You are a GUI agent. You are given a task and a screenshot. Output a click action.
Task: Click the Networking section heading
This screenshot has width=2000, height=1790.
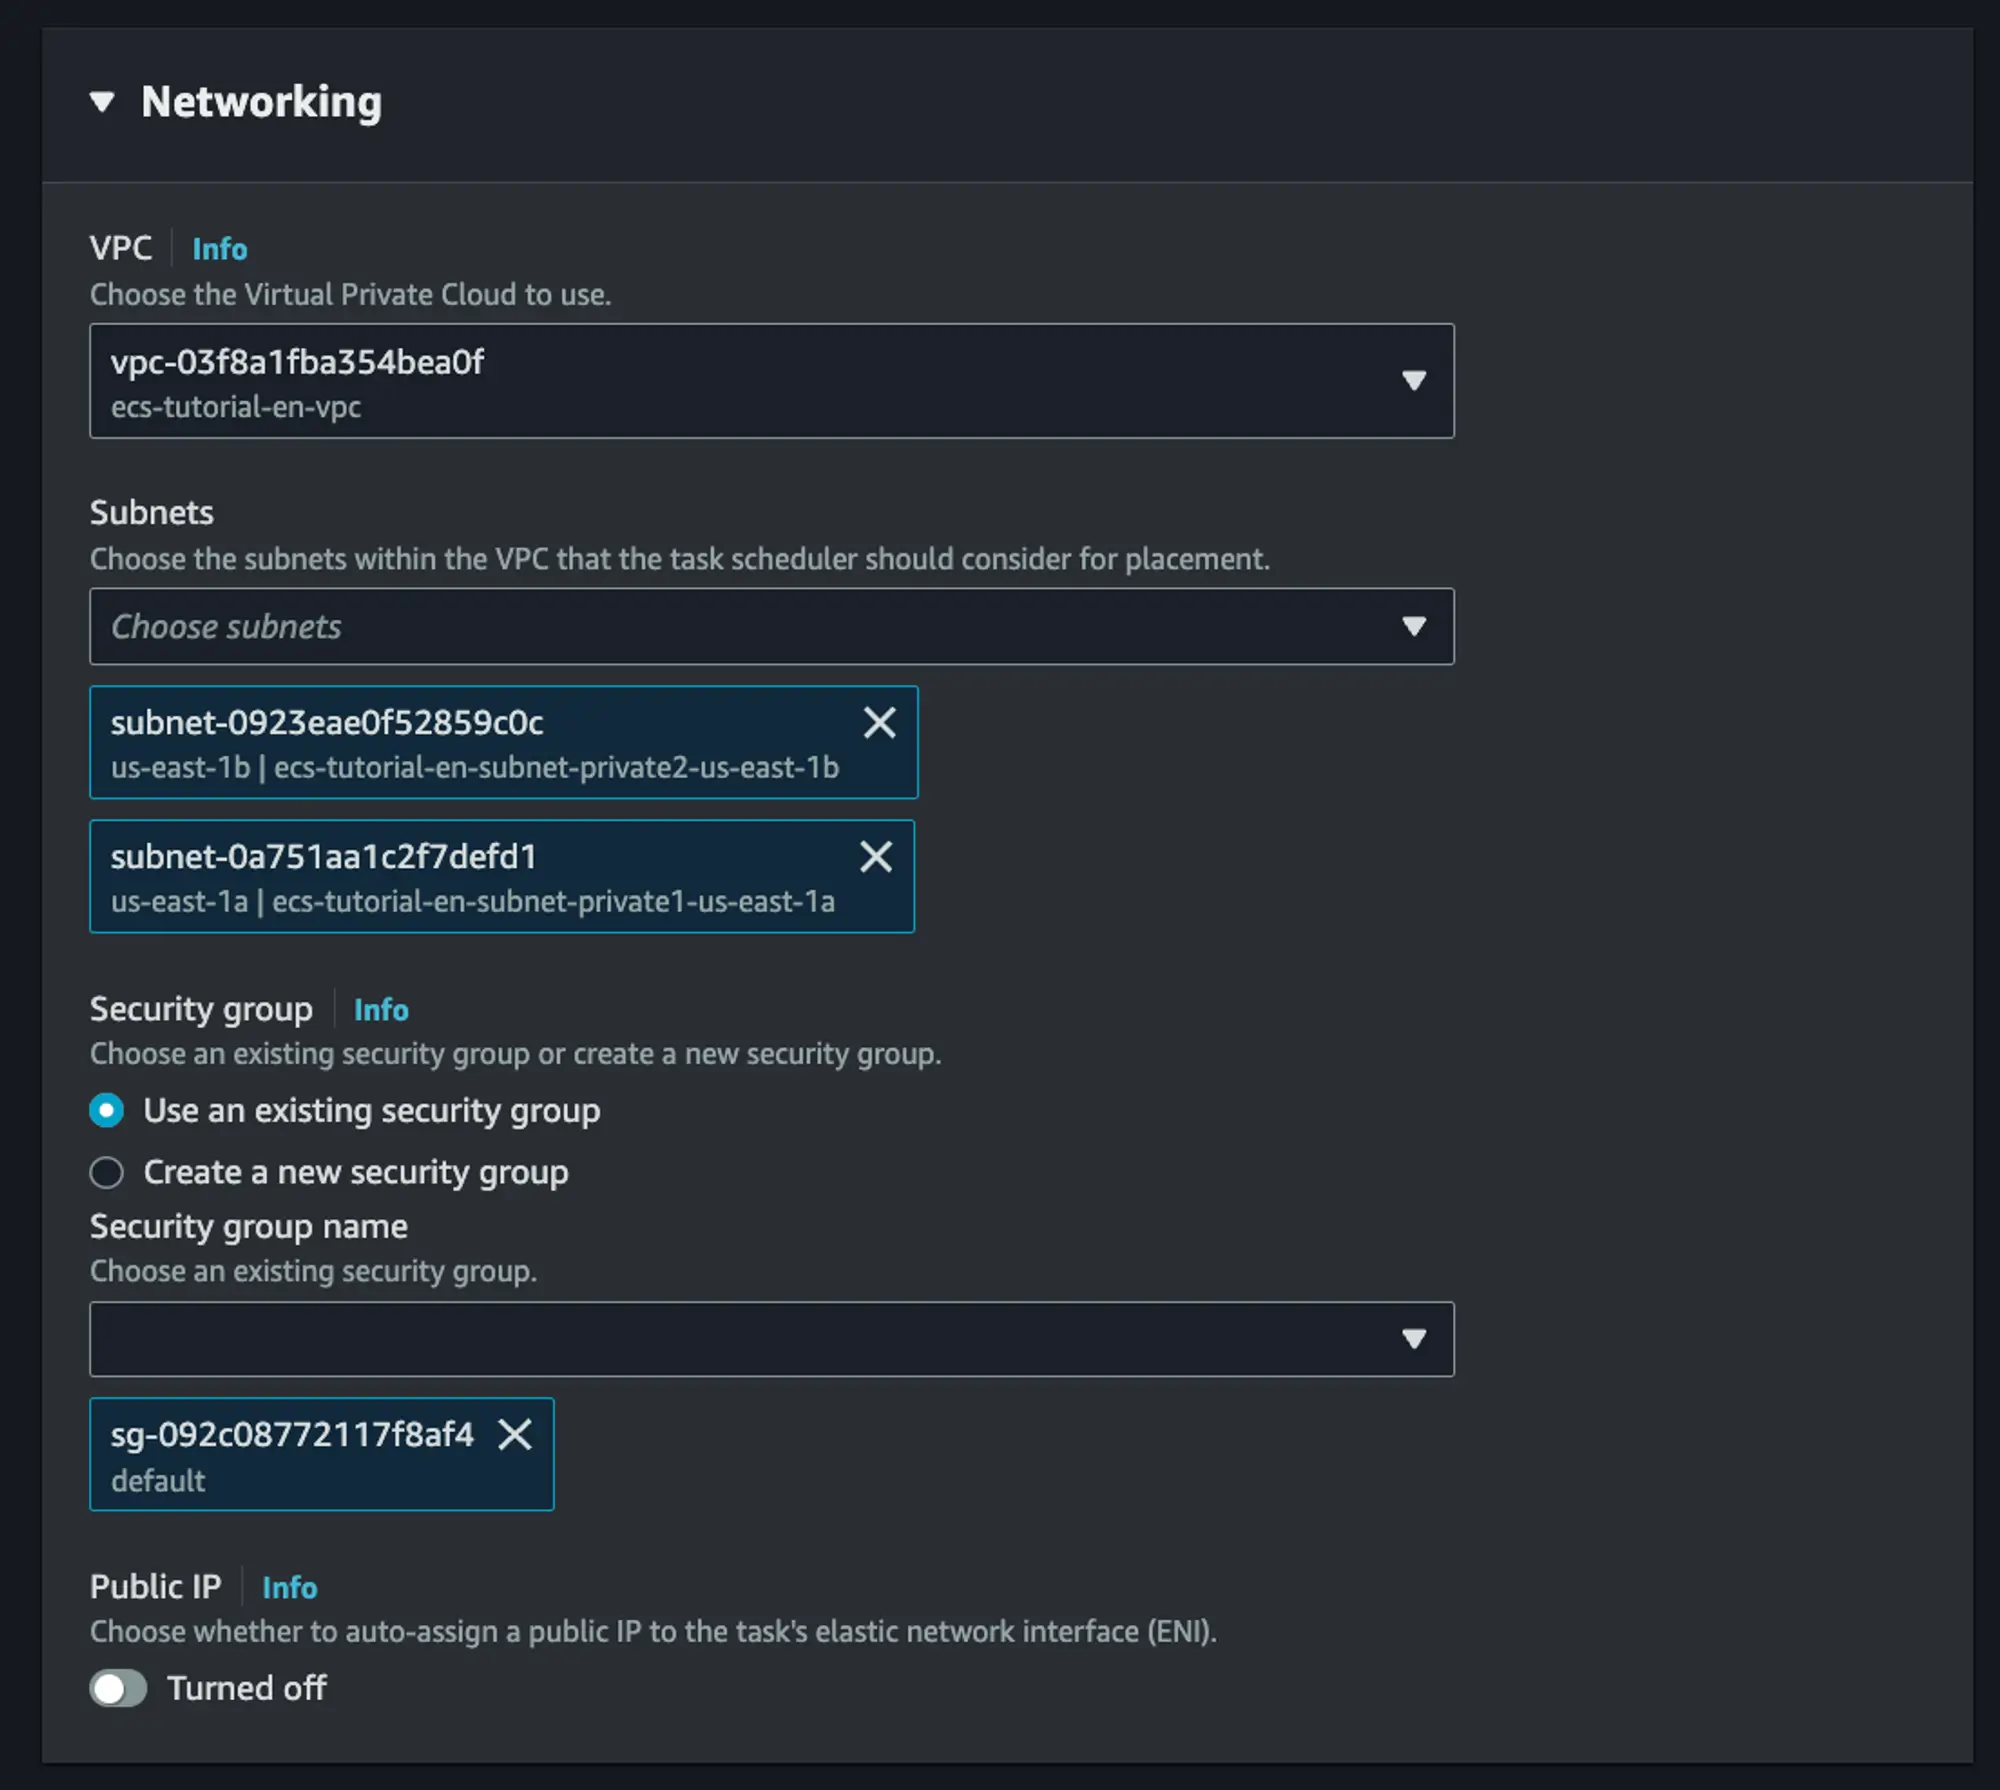[261, 101]
